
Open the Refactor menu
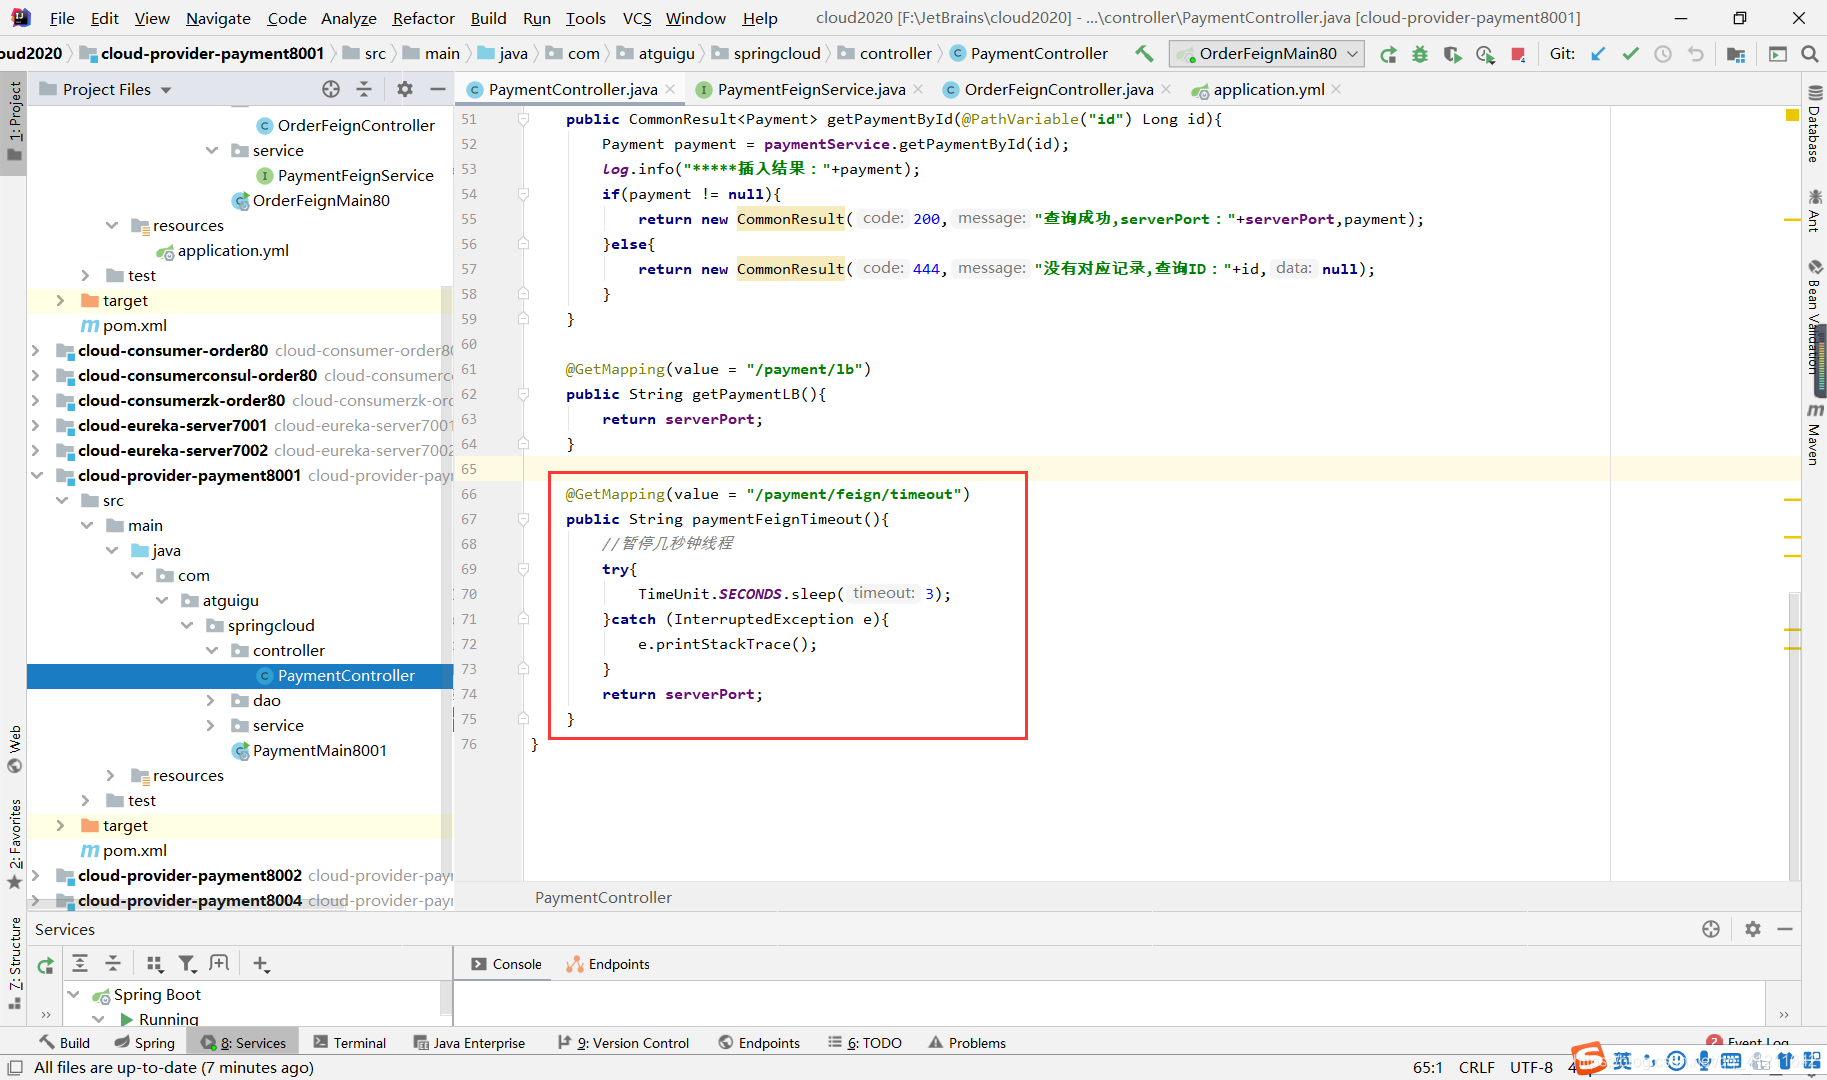(423, 18)
